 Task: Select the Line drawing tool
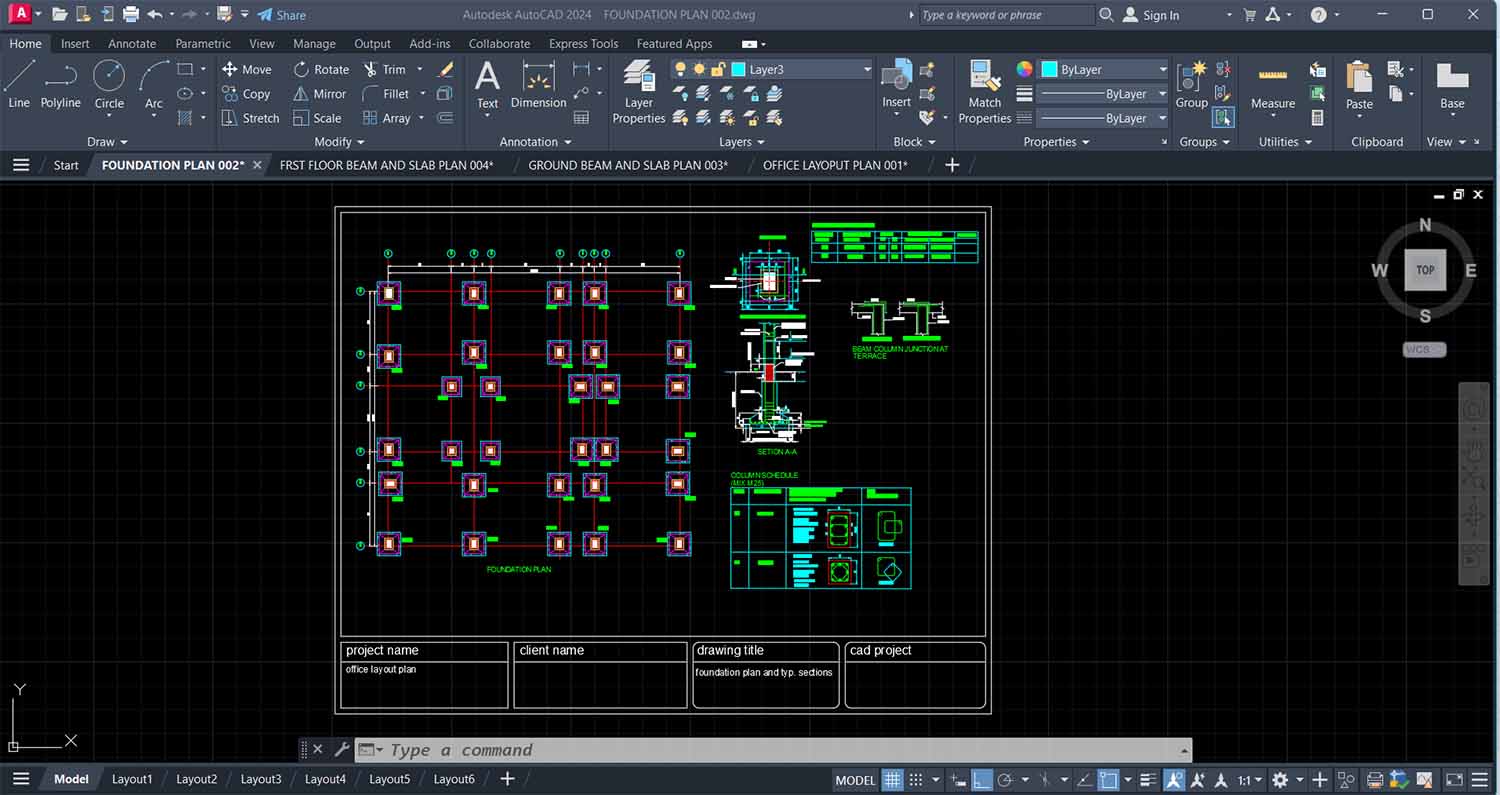coord(19,83)
